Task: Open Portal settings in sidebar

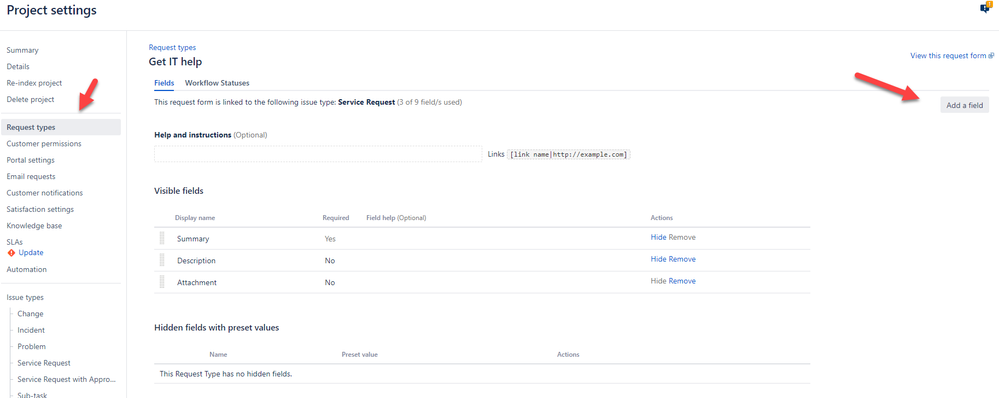Action: click(31, 160)
